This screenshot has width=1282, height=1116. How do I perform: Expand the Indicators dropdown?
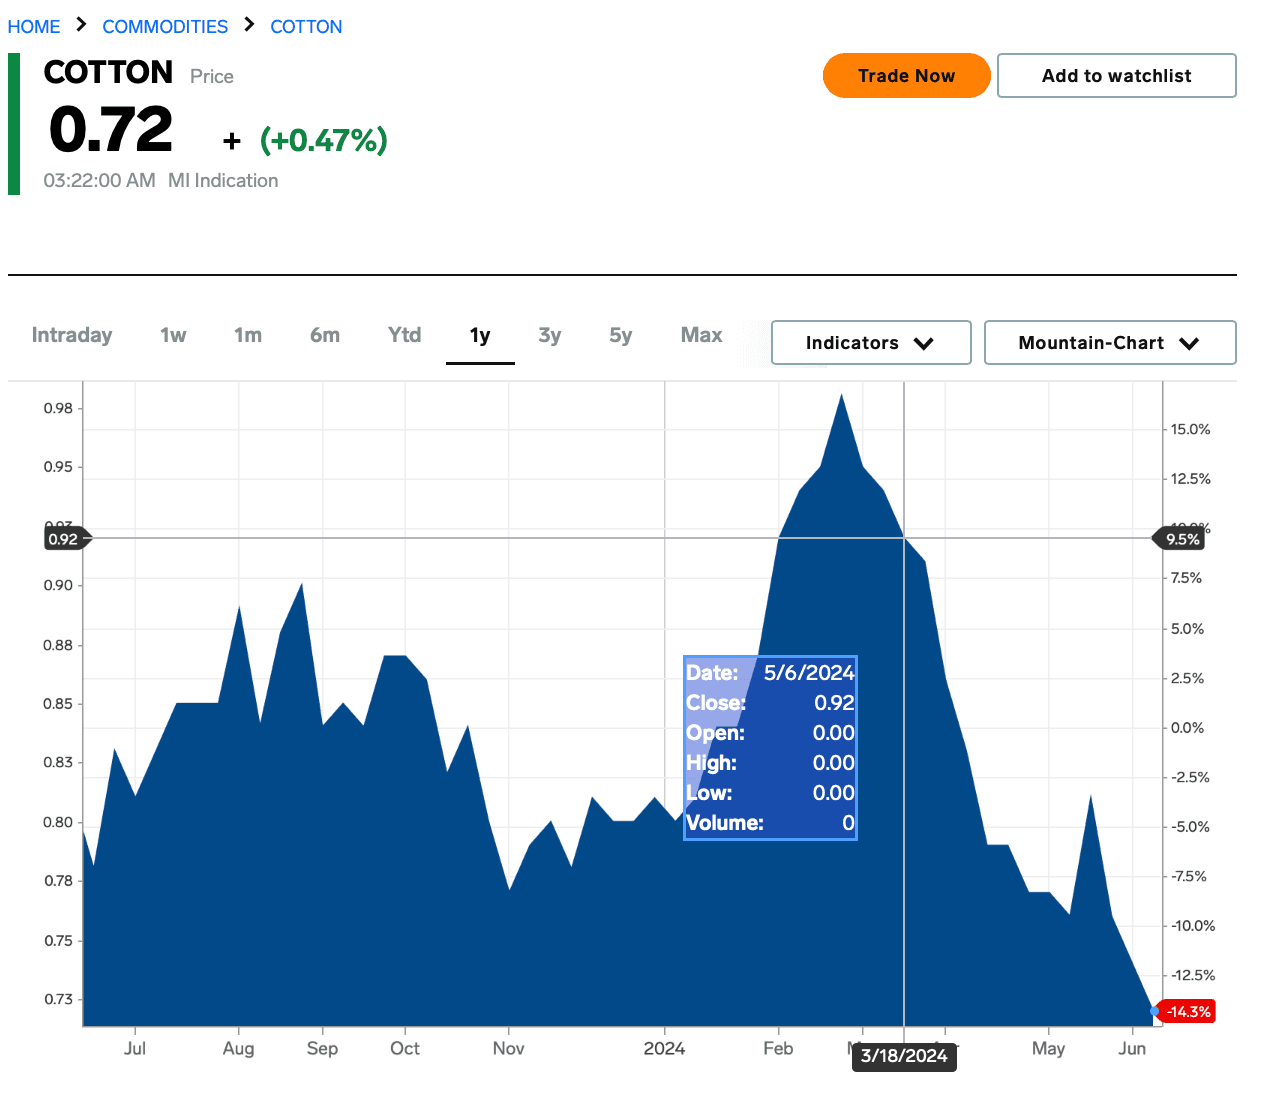870,343
